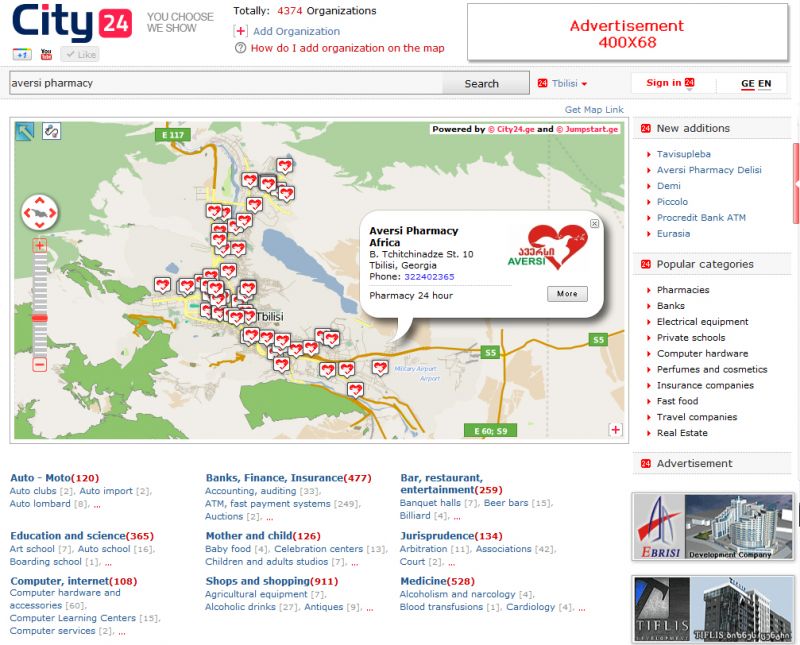Click the help icon about adding organizations
The width and height of the screenshot is (800, 645).
(x=240, y=48)
